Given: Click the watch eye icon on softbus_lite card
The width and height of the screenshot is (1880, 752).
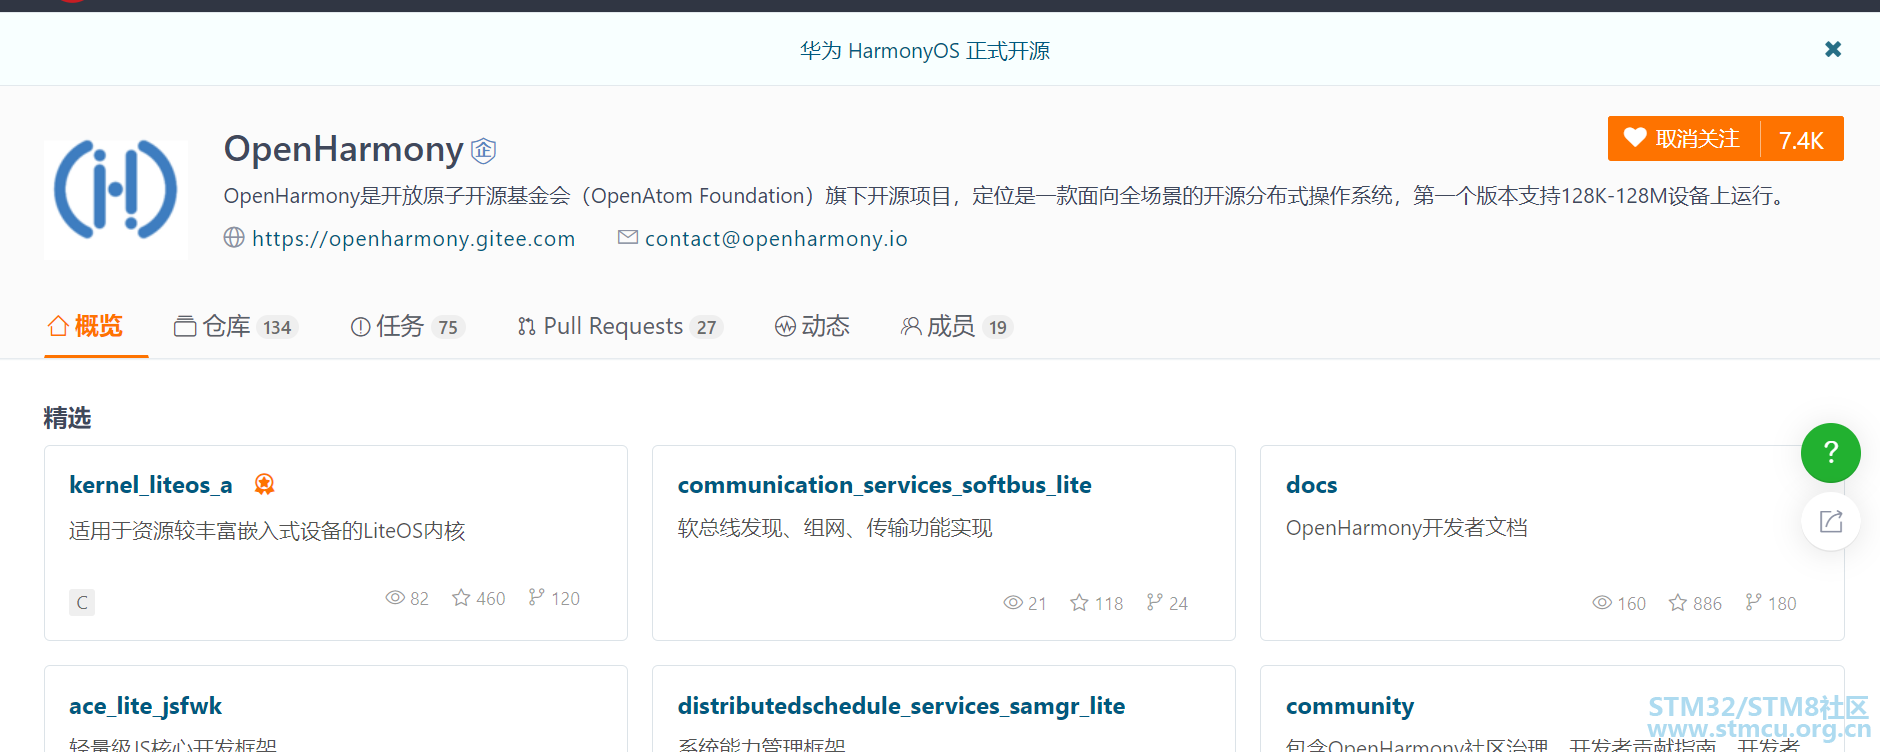Looking at the screenshot, I should (1013, 602).
